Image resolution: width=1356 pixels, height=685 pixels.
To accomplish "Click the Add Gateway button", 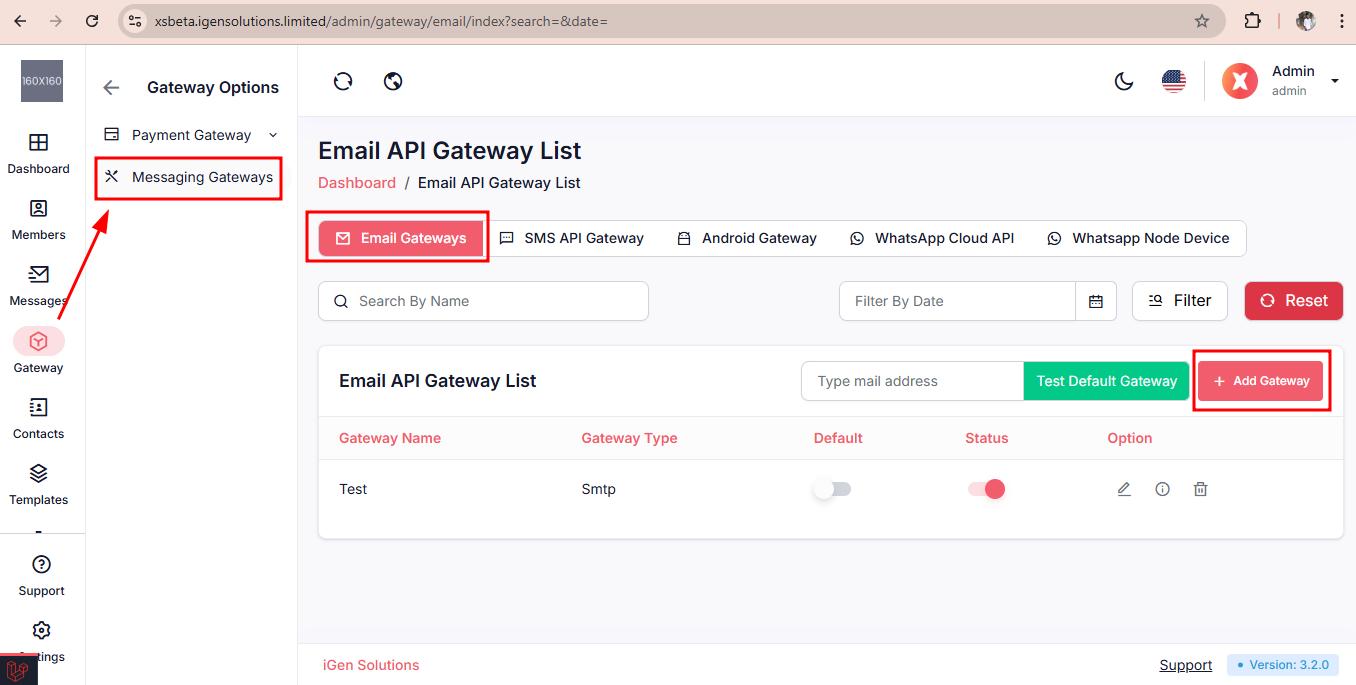I will [1260, 381].
